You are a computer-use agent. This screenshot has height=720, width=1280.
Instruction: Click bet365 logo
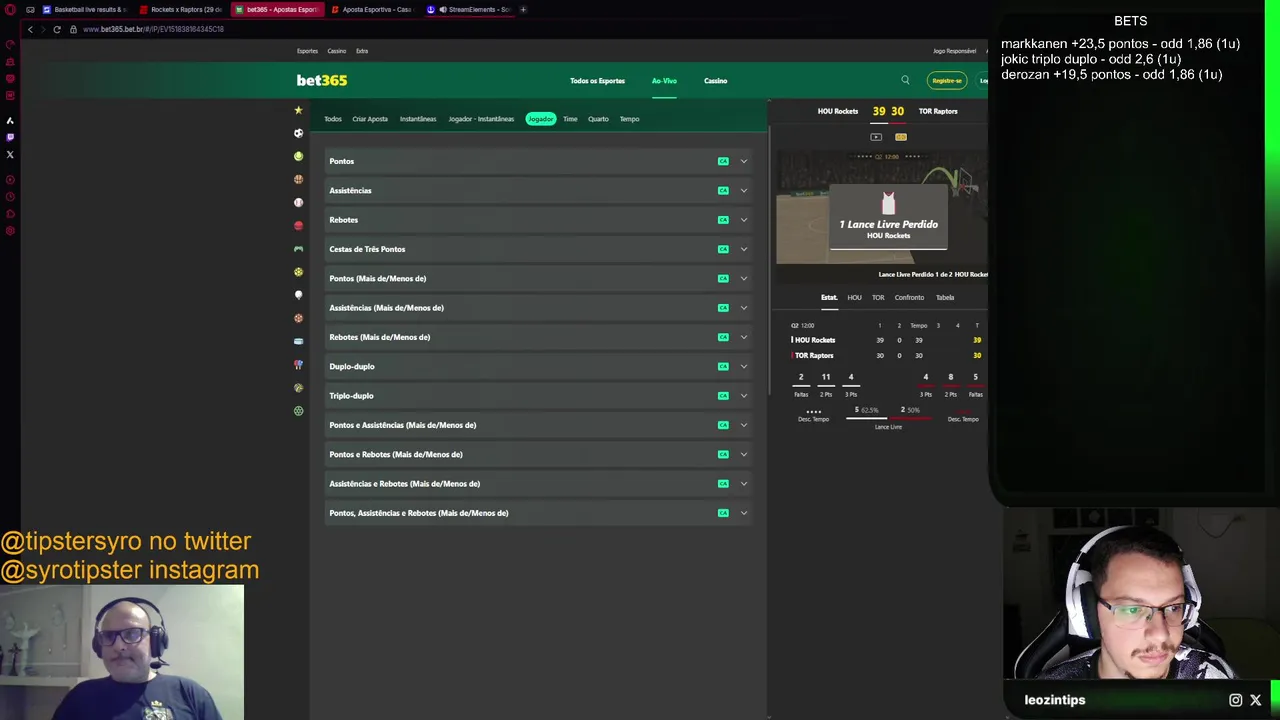click(322, 80)
